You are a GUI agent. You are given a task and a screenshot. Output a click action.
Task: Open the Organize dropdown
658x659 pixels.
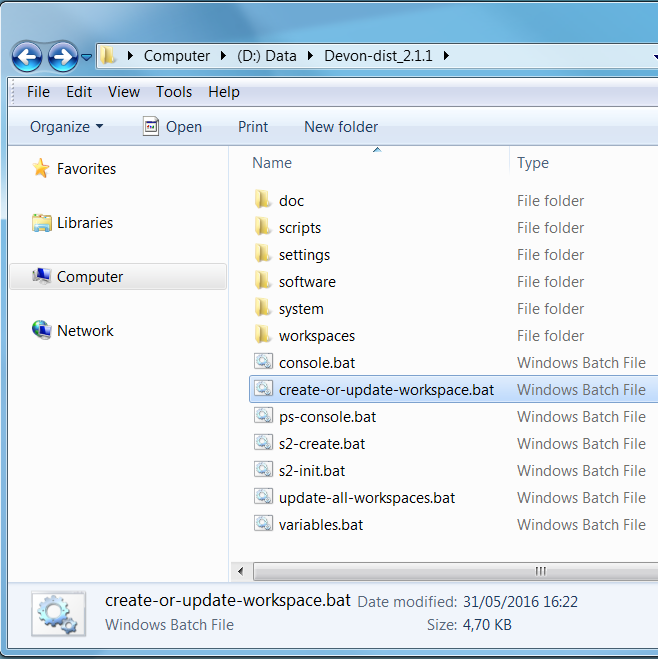click(66, 127)
